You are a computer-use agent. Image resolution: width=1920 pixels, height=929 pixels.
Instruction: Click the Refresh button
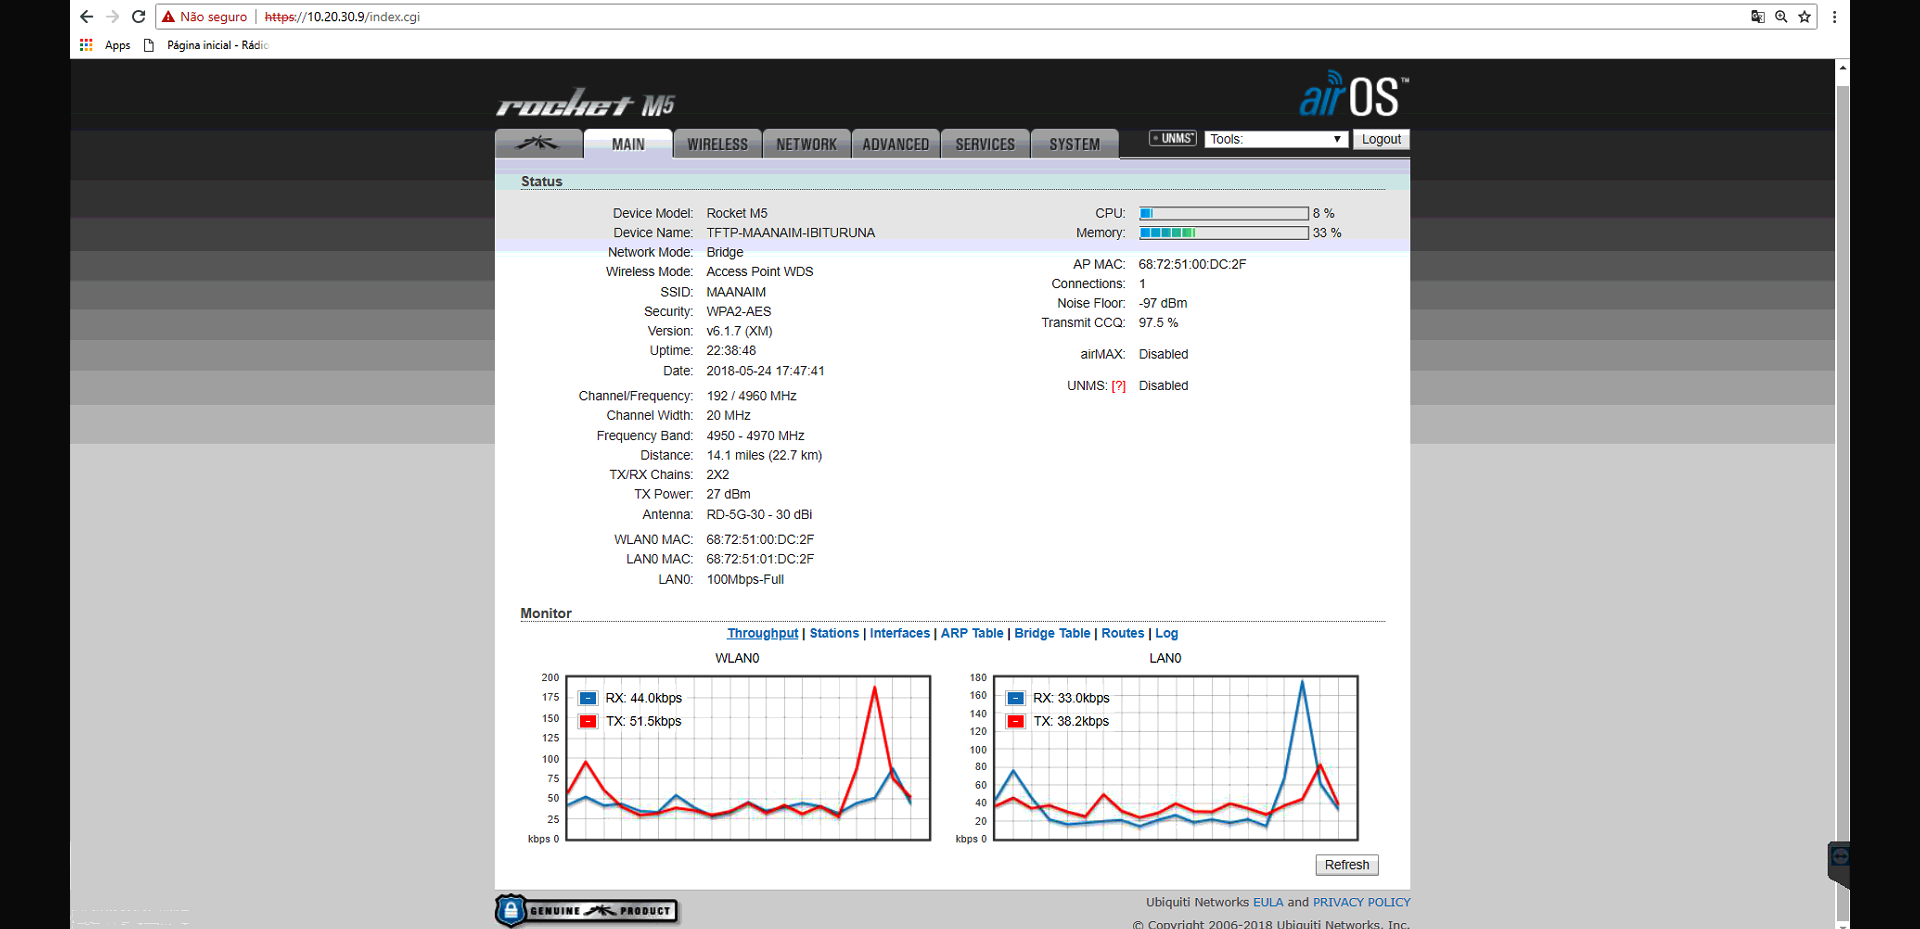pyautogui.click(x=1347, y=865)
